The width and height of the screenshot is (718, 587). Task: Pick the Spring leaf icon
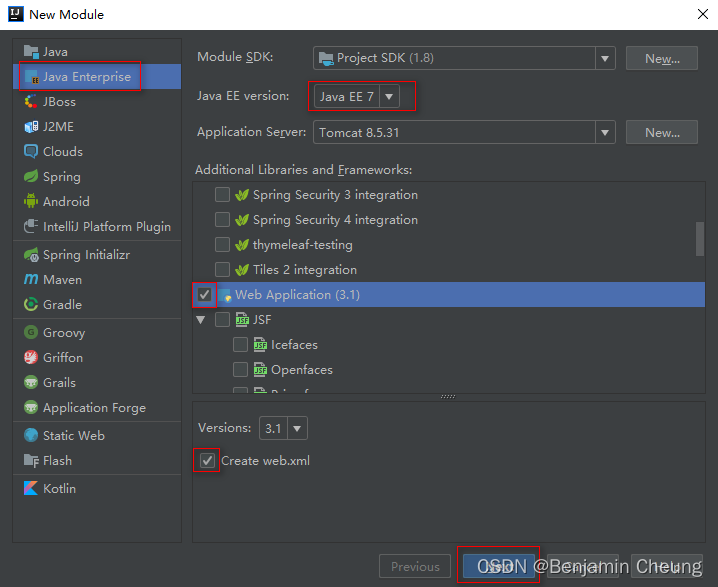(31, 177)
